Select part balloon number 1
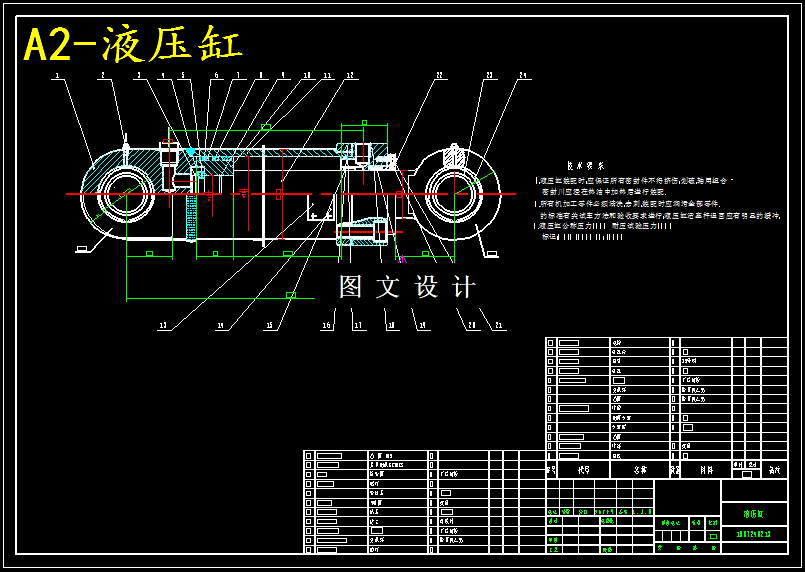 click(58, 75)
